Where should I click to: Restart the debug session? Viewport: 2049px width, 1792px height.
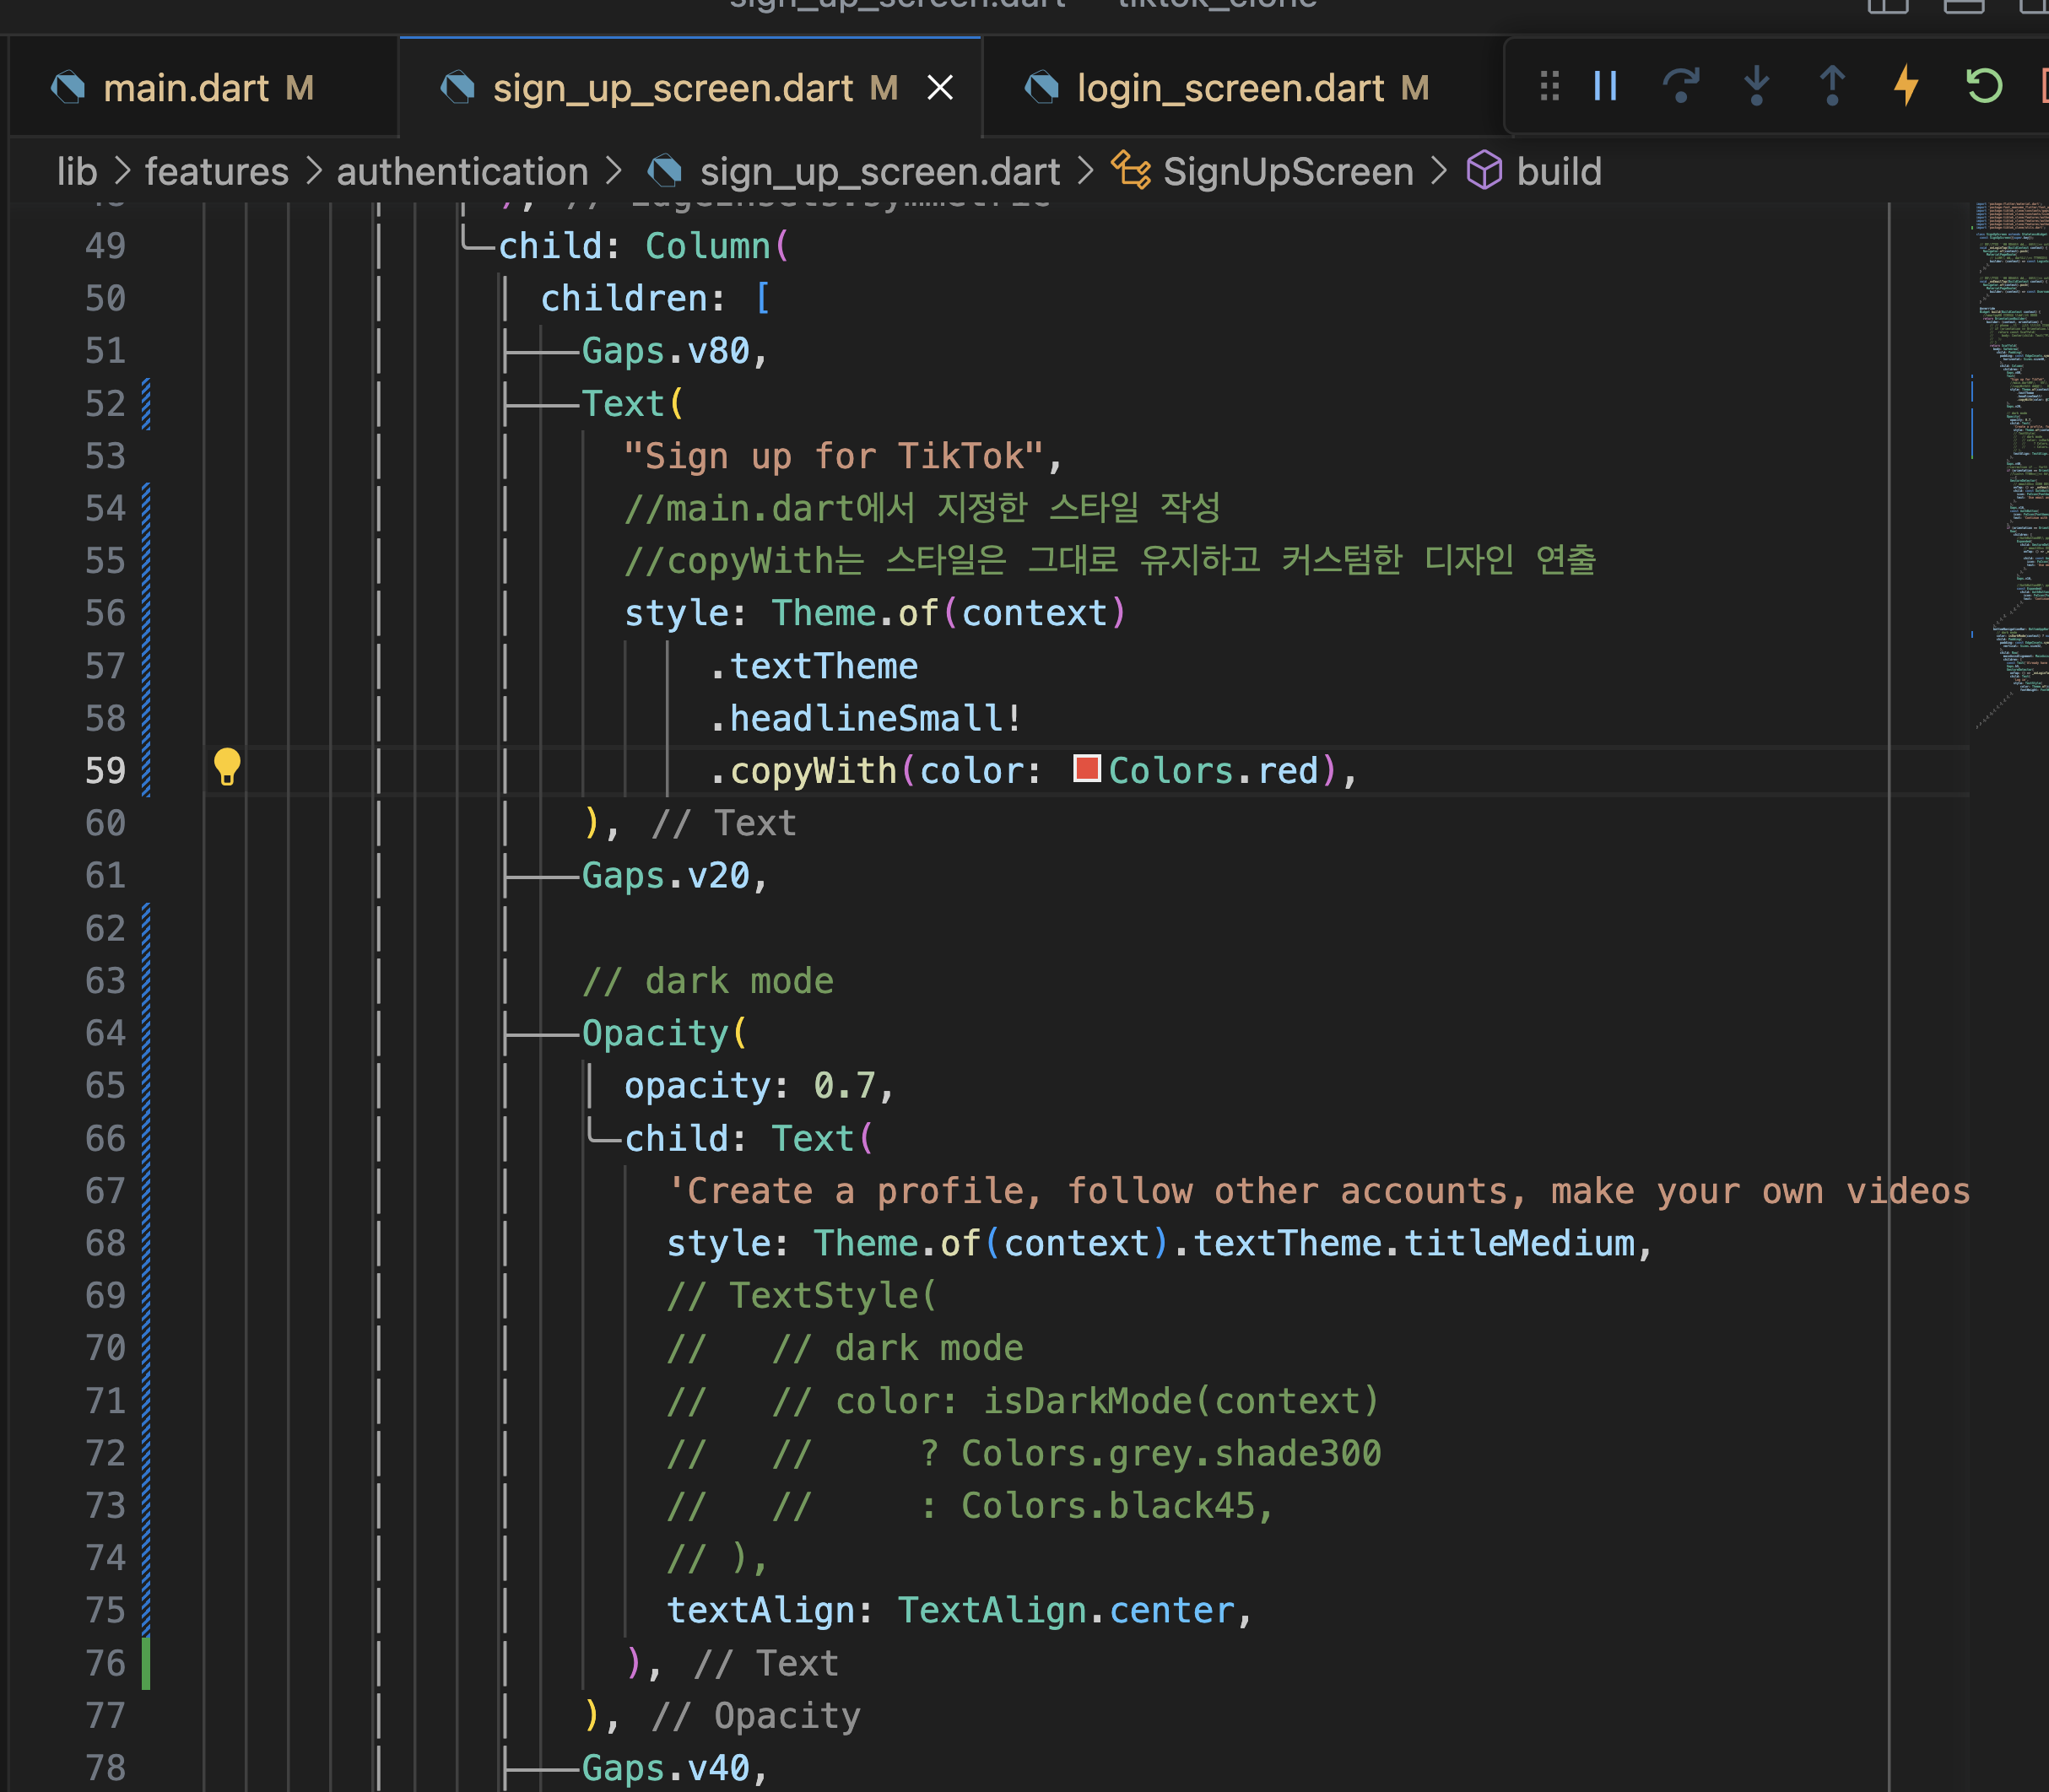[x=1984, y=86]
